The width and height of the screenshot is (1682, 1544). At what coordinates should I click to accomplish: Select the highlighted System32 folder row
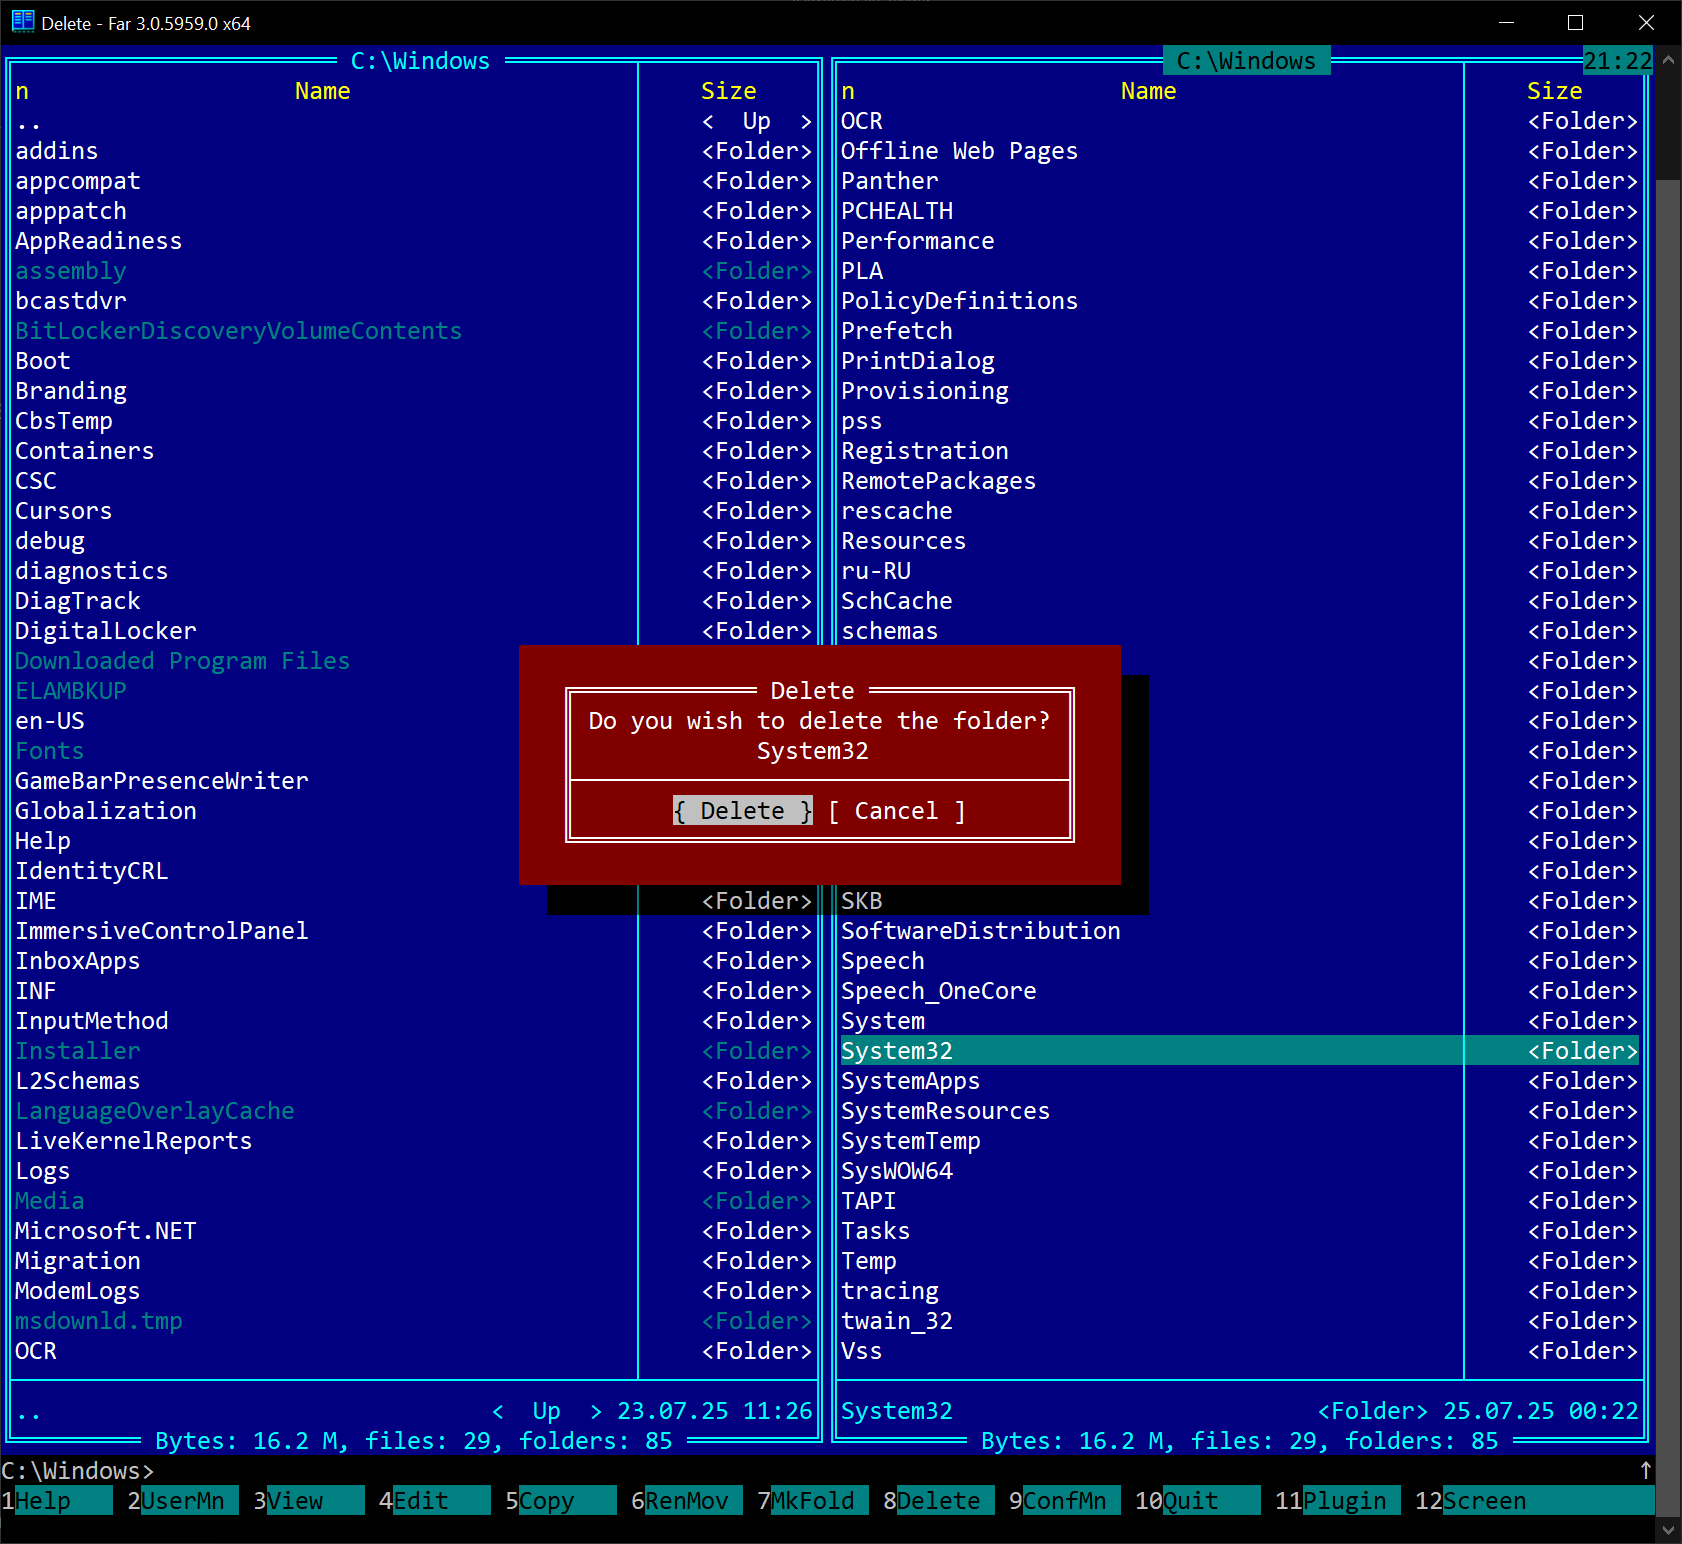(1239, 1051)
